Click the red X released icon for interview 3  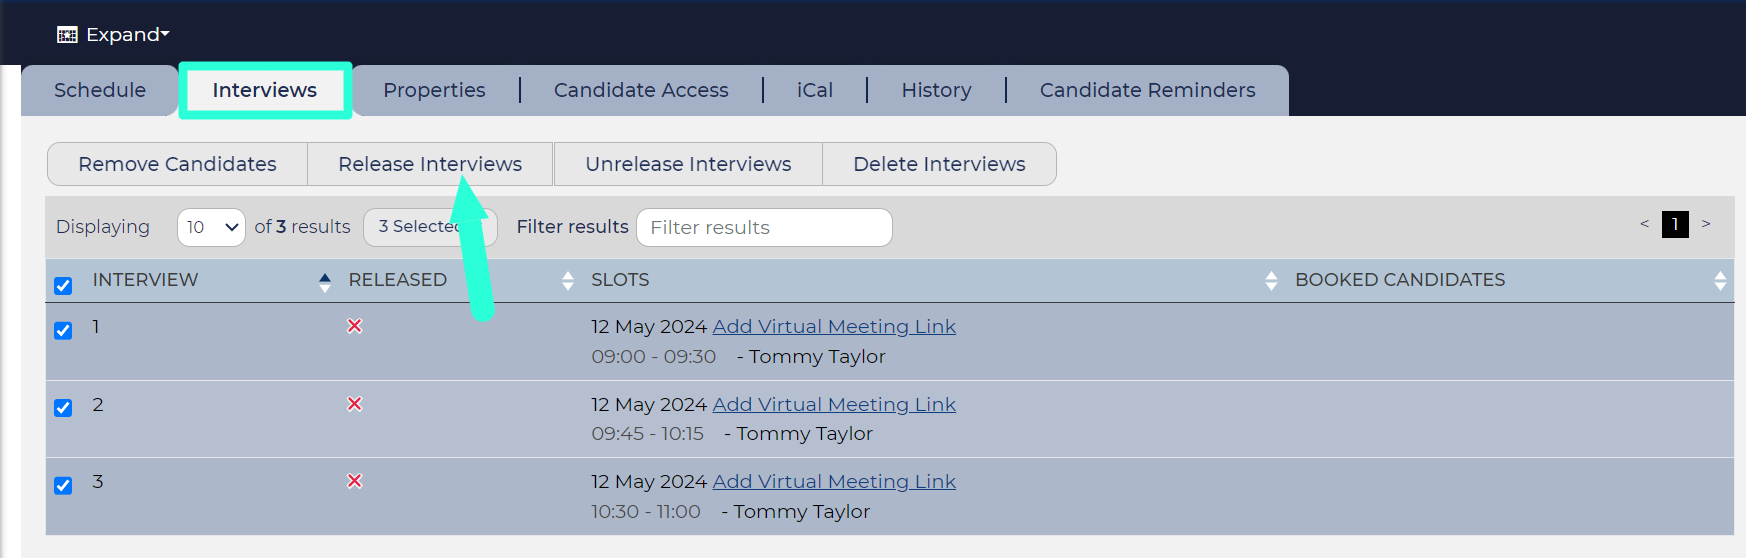pyautogui.click(x=354, y=481)
